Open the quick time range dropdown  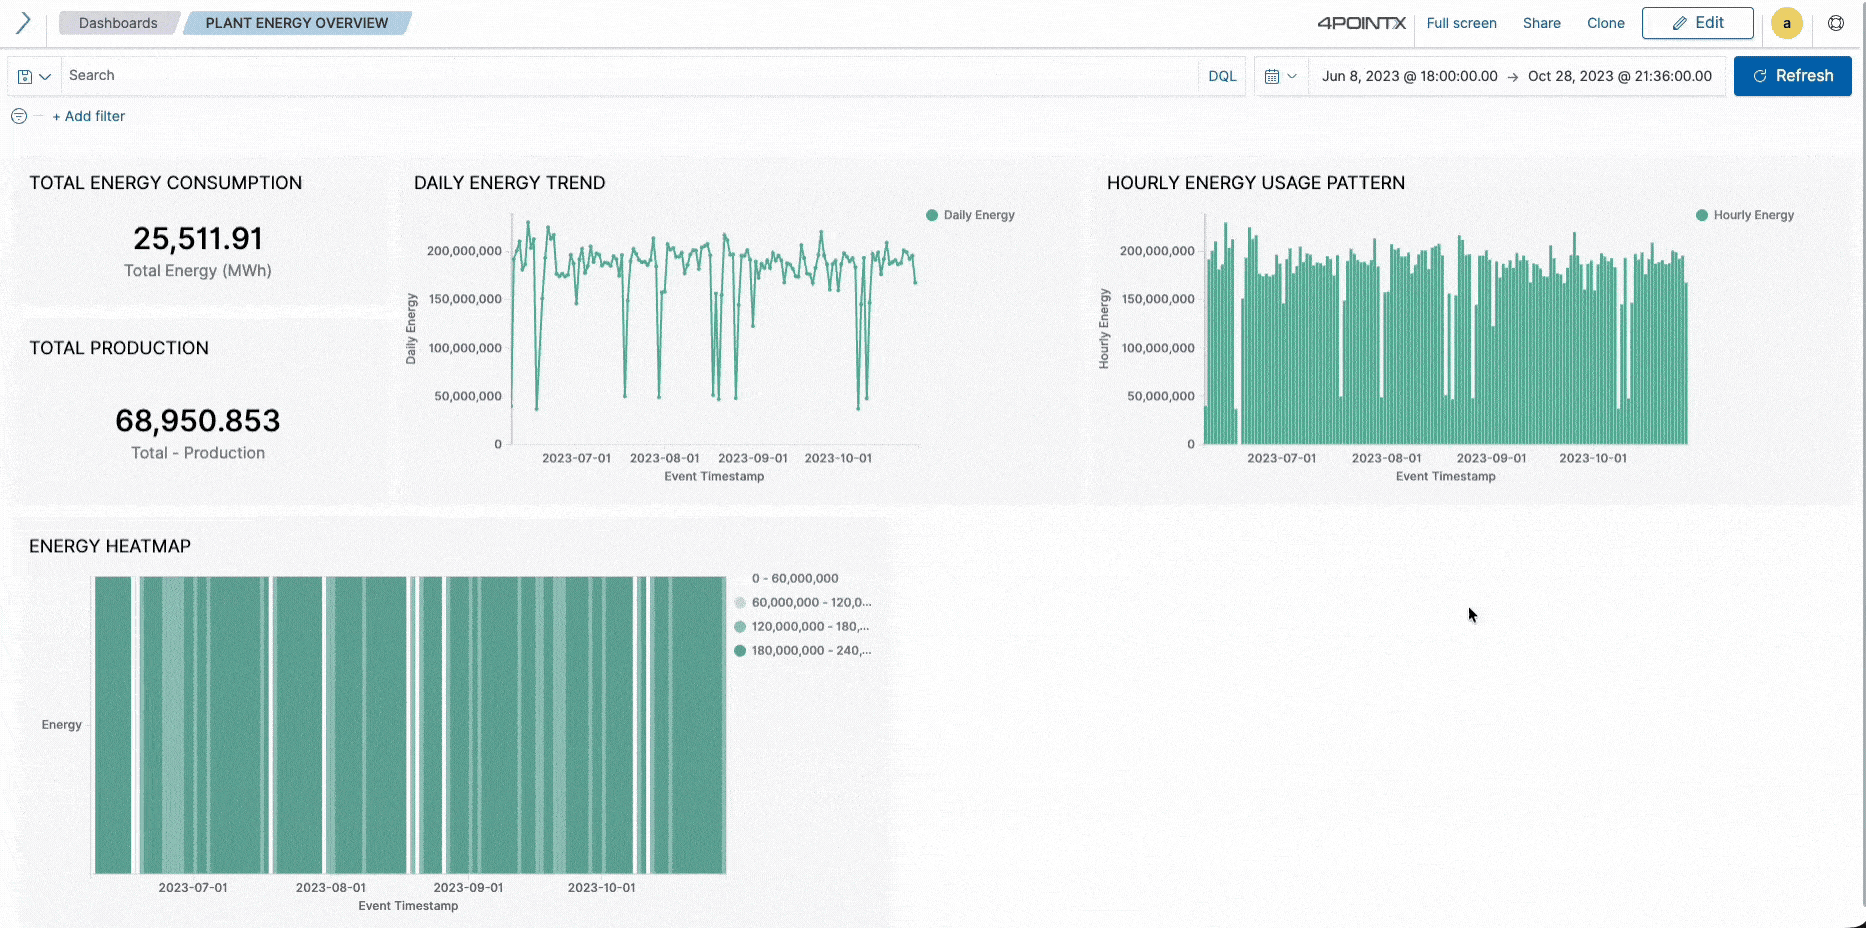click(1291, 75)
